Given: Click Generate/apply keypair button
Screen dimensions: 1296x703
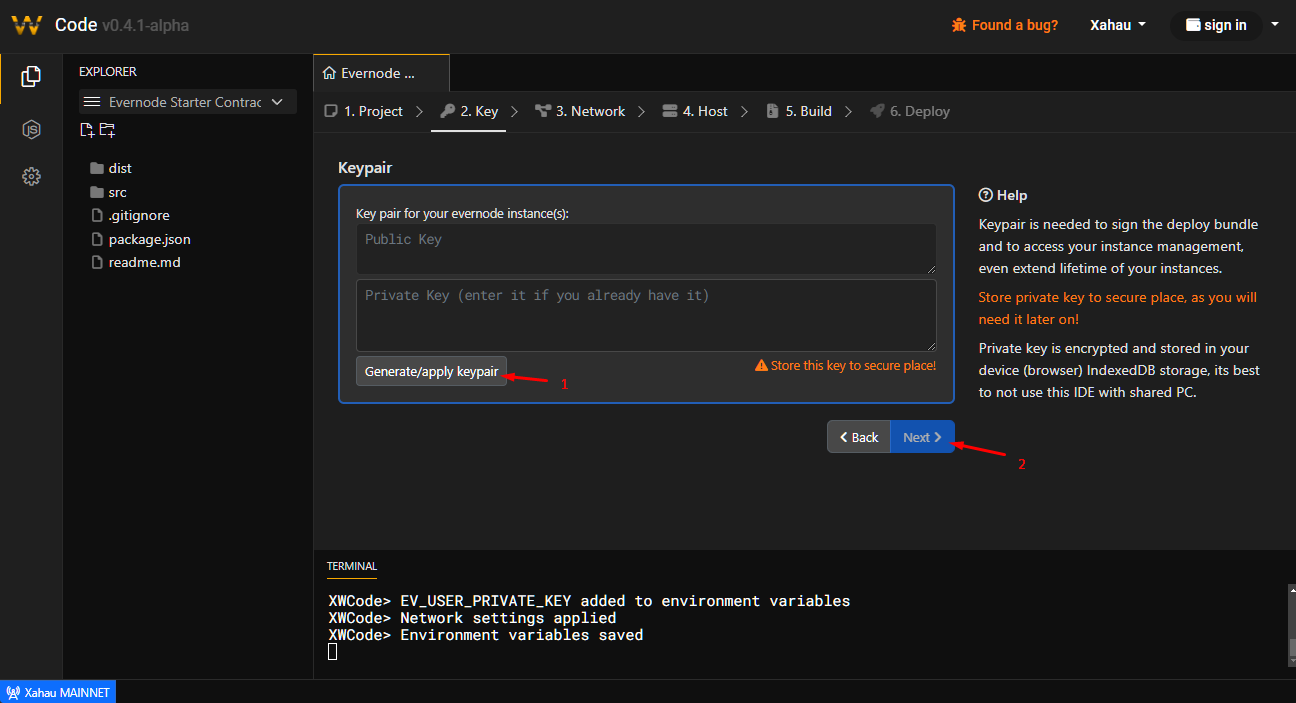Looking at the screenshot, I should [x=431, y=371].
